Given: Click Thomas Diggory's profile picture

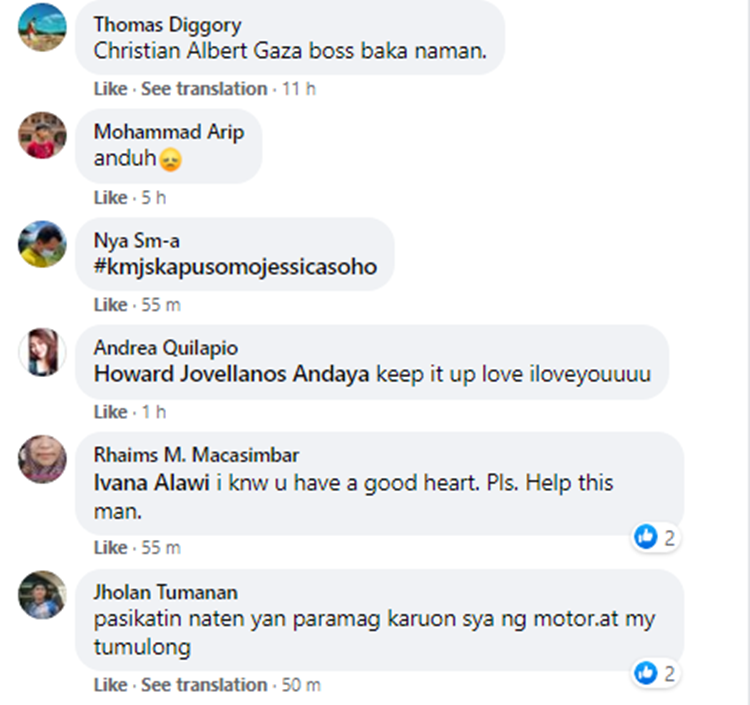Looking at the screenshot, I should tap(43, 28).
